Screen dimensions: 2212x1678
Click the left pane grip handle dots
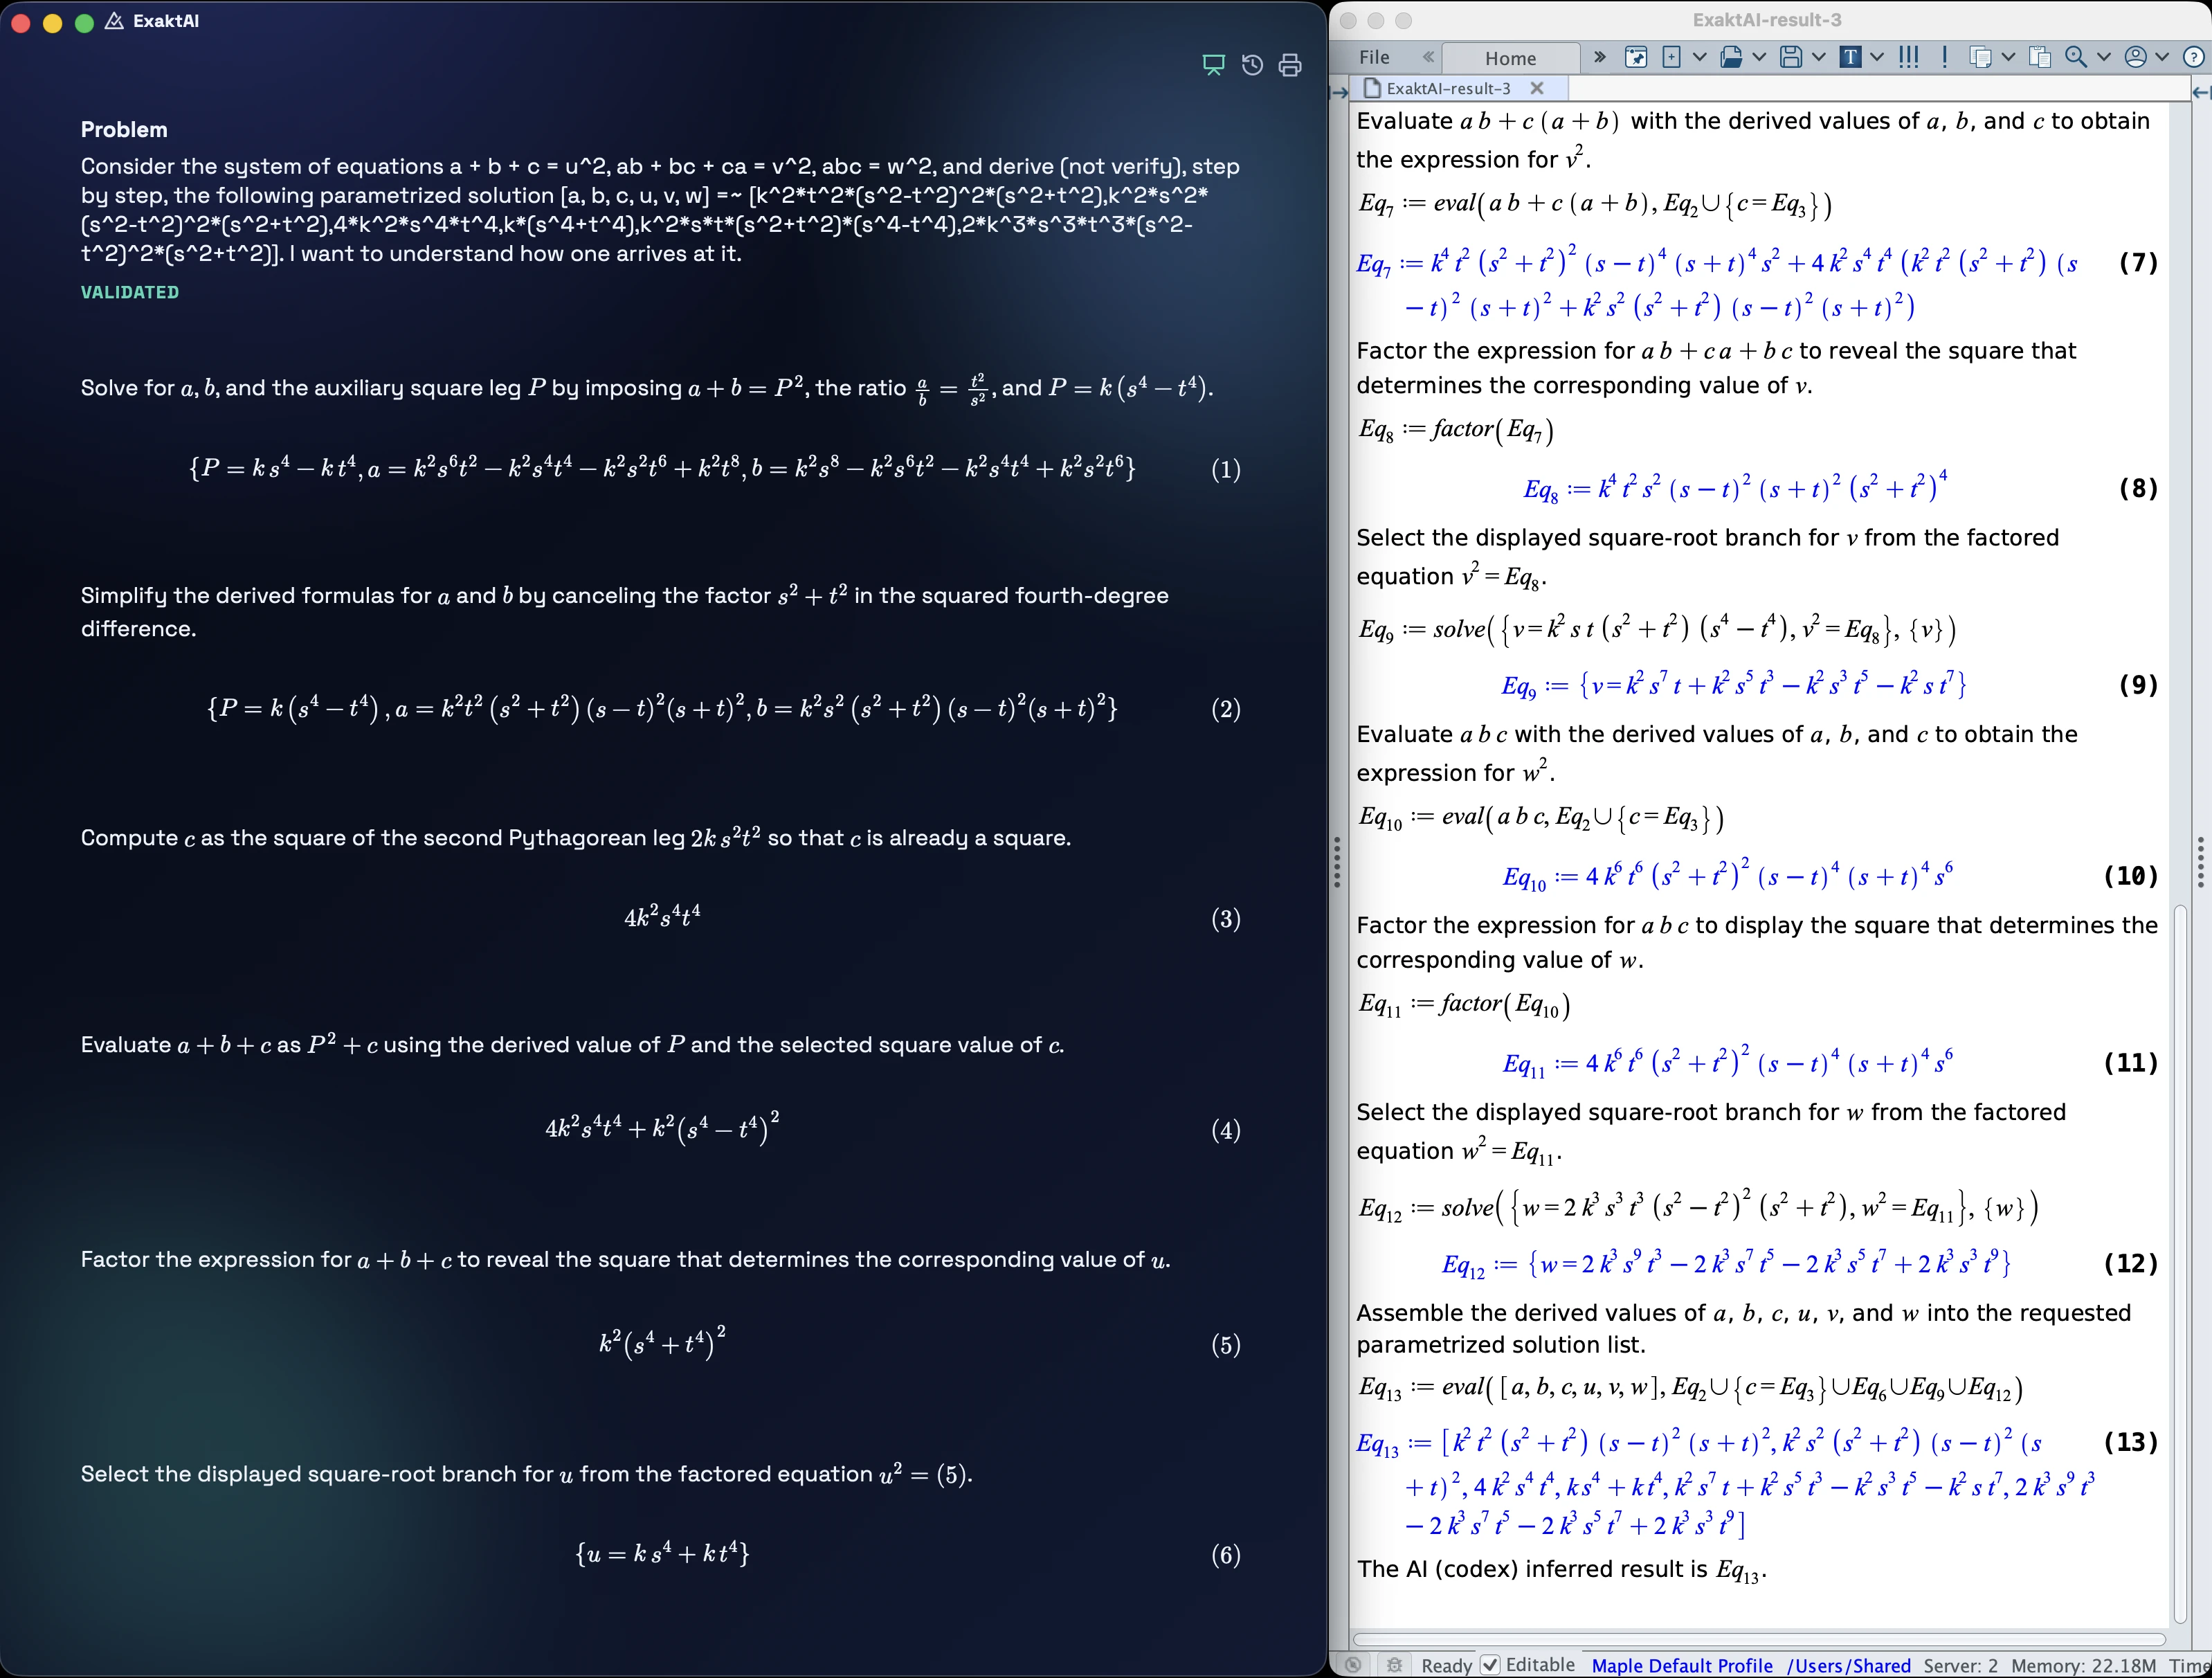tap(1337, 862)
